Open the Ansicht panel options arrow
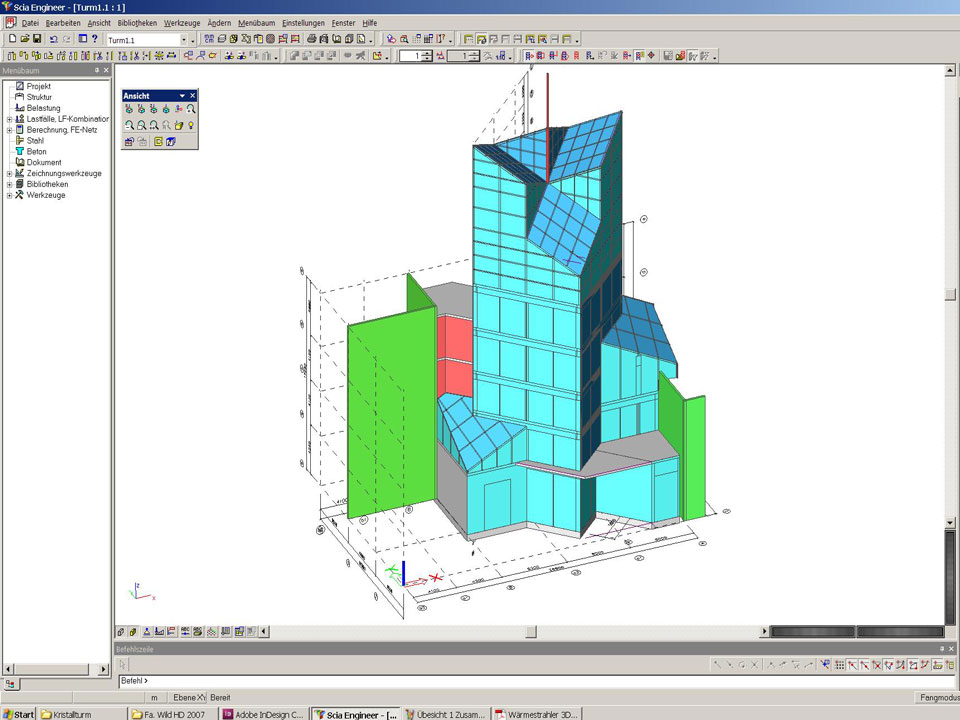Viewport: 960px width, 720px height. point(182,96)
